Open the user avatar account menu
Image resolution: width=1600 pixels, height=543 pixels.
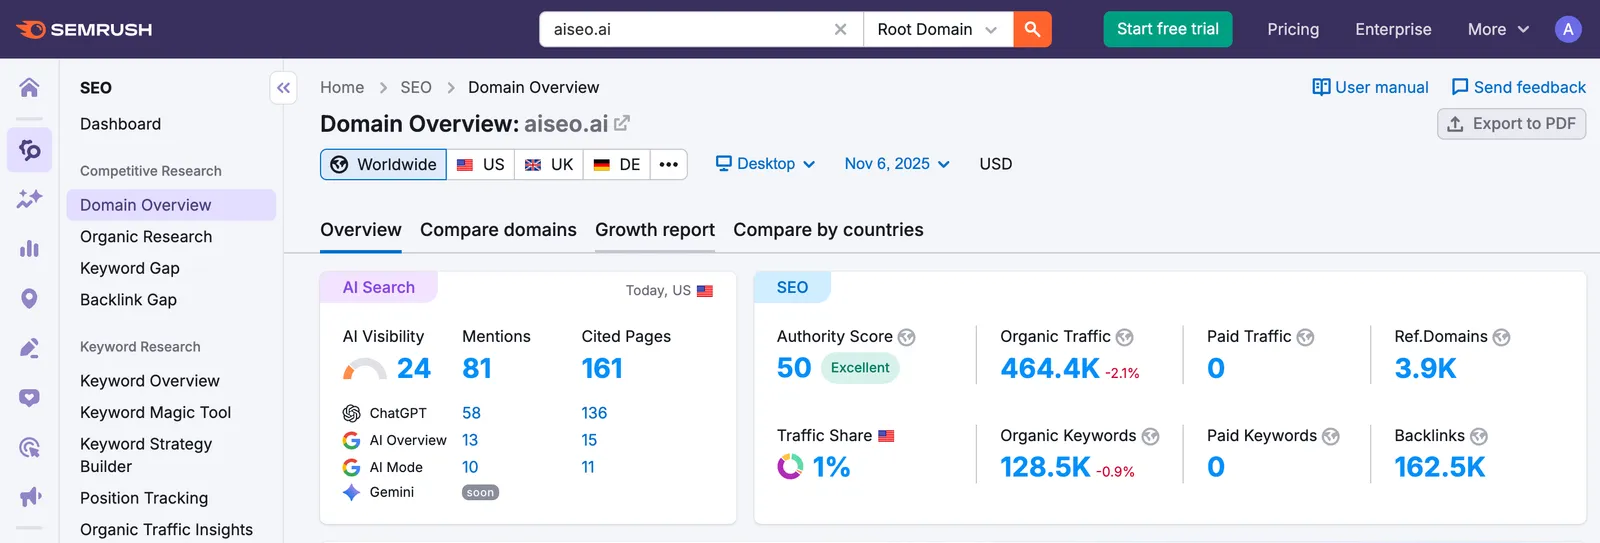[x=1568, y=29]
